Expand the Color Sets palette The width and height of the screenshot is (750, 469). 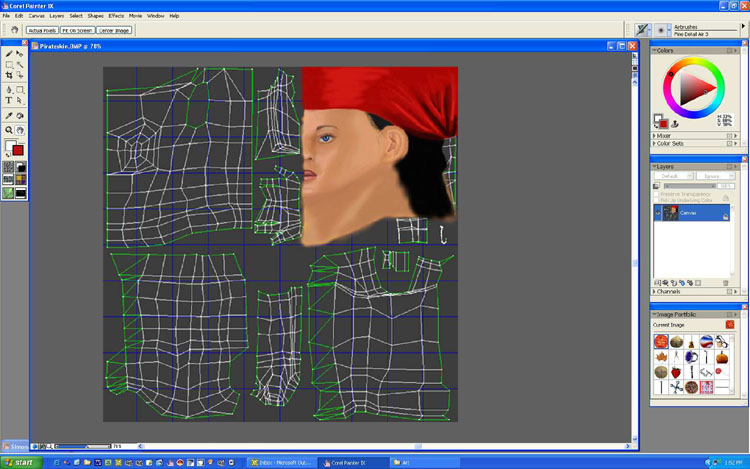pyautogui.click(x=668, y=142)
